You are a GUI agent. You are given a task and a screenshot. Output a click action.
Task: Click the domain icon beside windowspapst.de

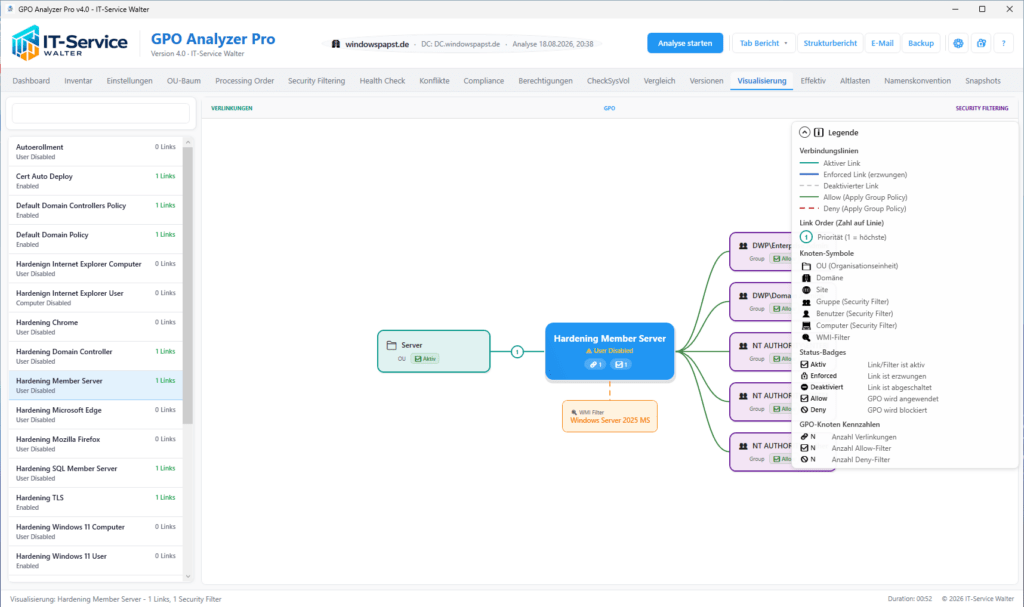point(336,44)
